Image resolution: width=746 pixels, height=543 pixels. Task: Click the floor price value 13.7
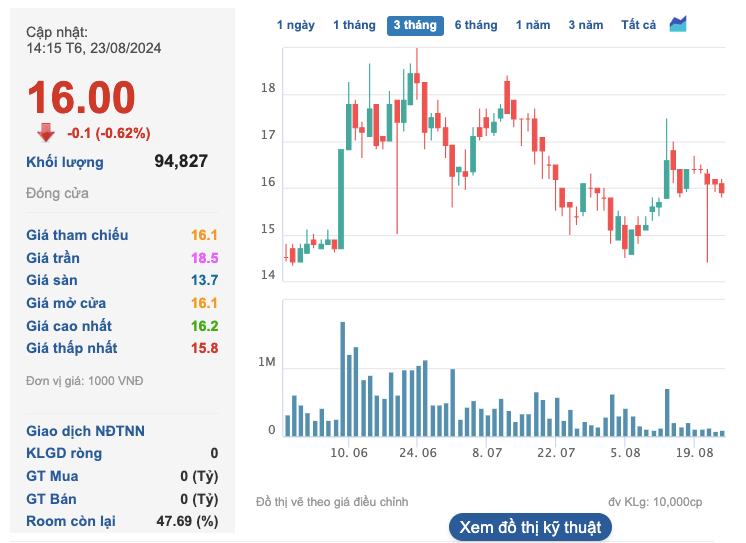205,280
